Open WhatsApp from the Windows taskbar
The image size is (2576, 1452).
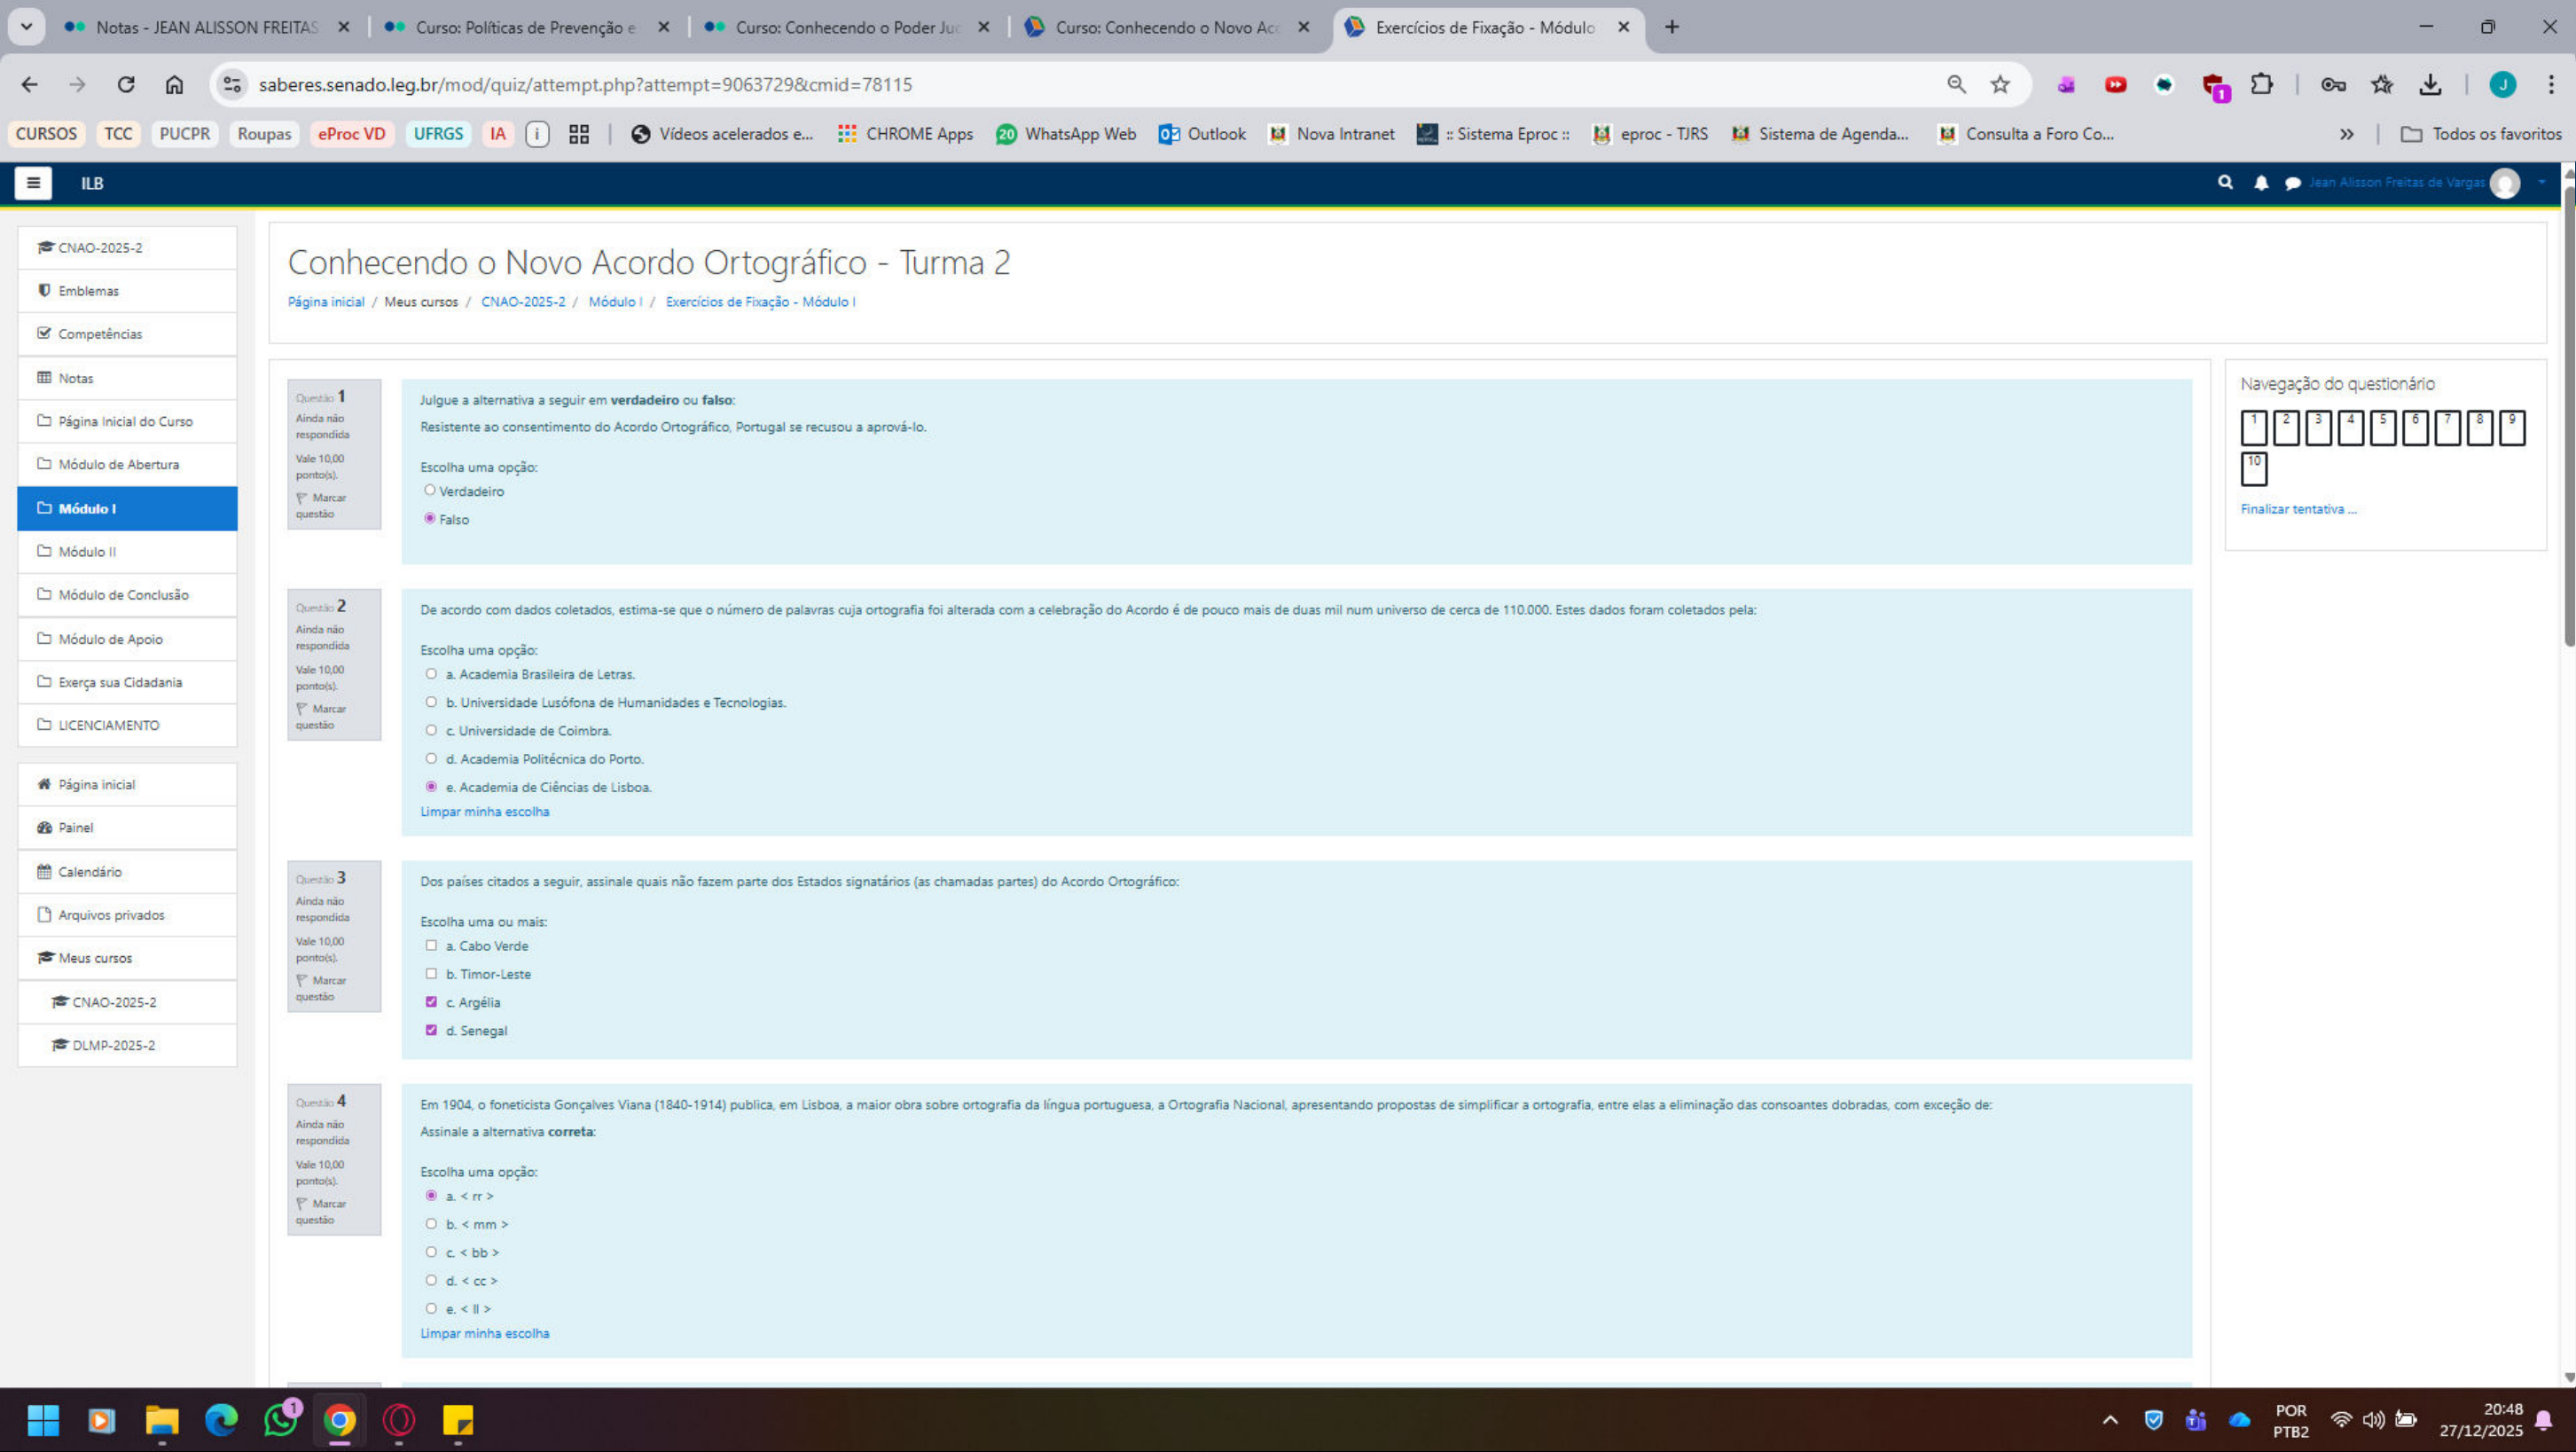click(281, 1420)
